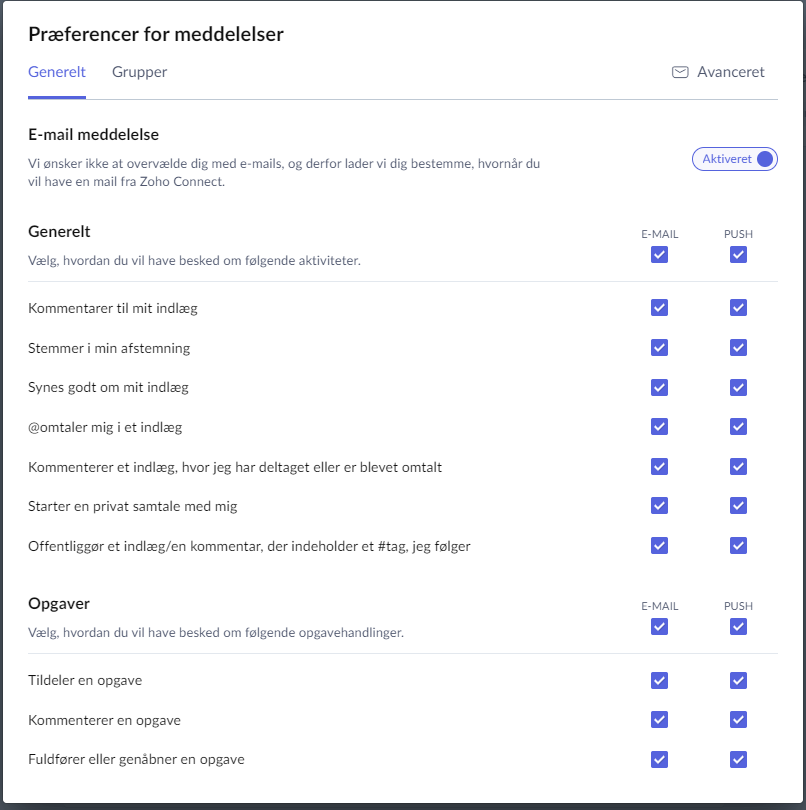Viewport: 806px width, 810px height.
Task: Open the Avanceret envelope icon
Action: click(x=680, y=72)
